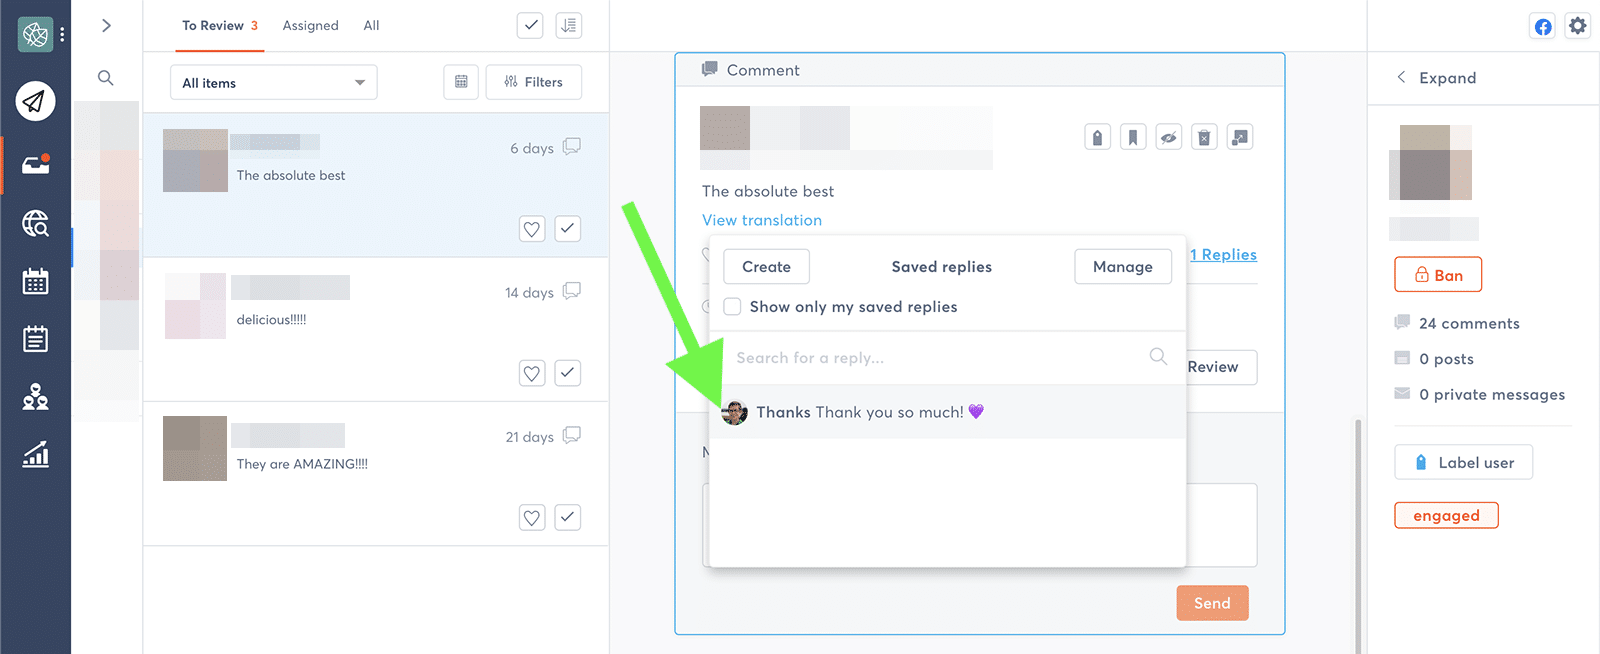Click the hide comment eye icon
Screen dimensions: 1600x654
pyautogui.click(x=1169, y=137)
